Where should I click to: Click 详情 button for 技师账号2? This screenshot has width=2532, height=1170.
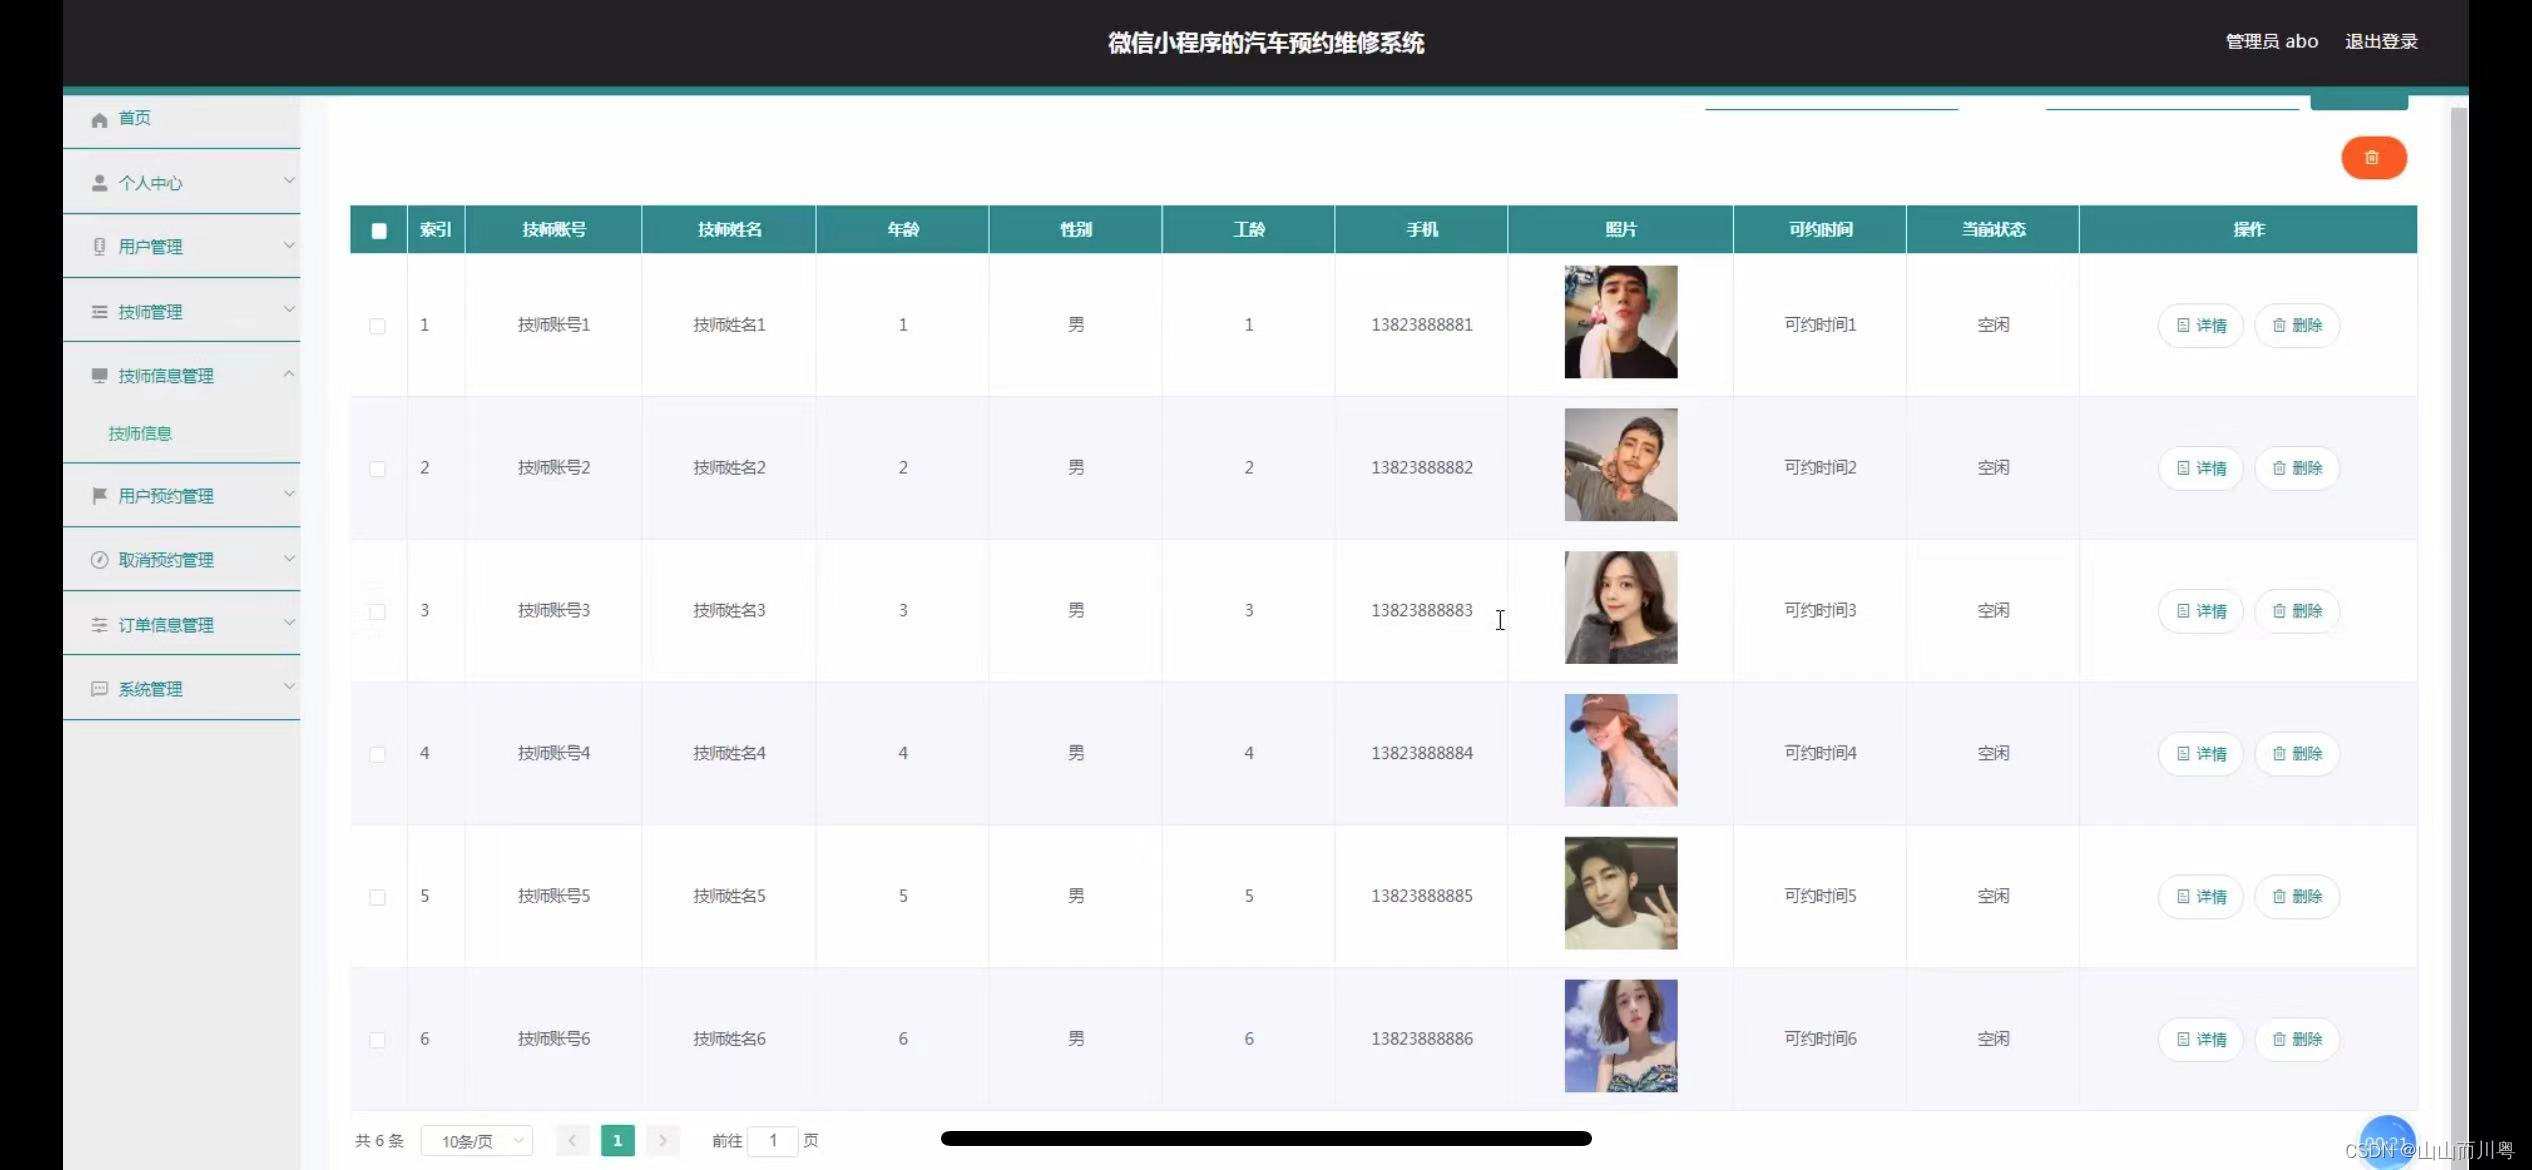click(x=2200, y=468)
